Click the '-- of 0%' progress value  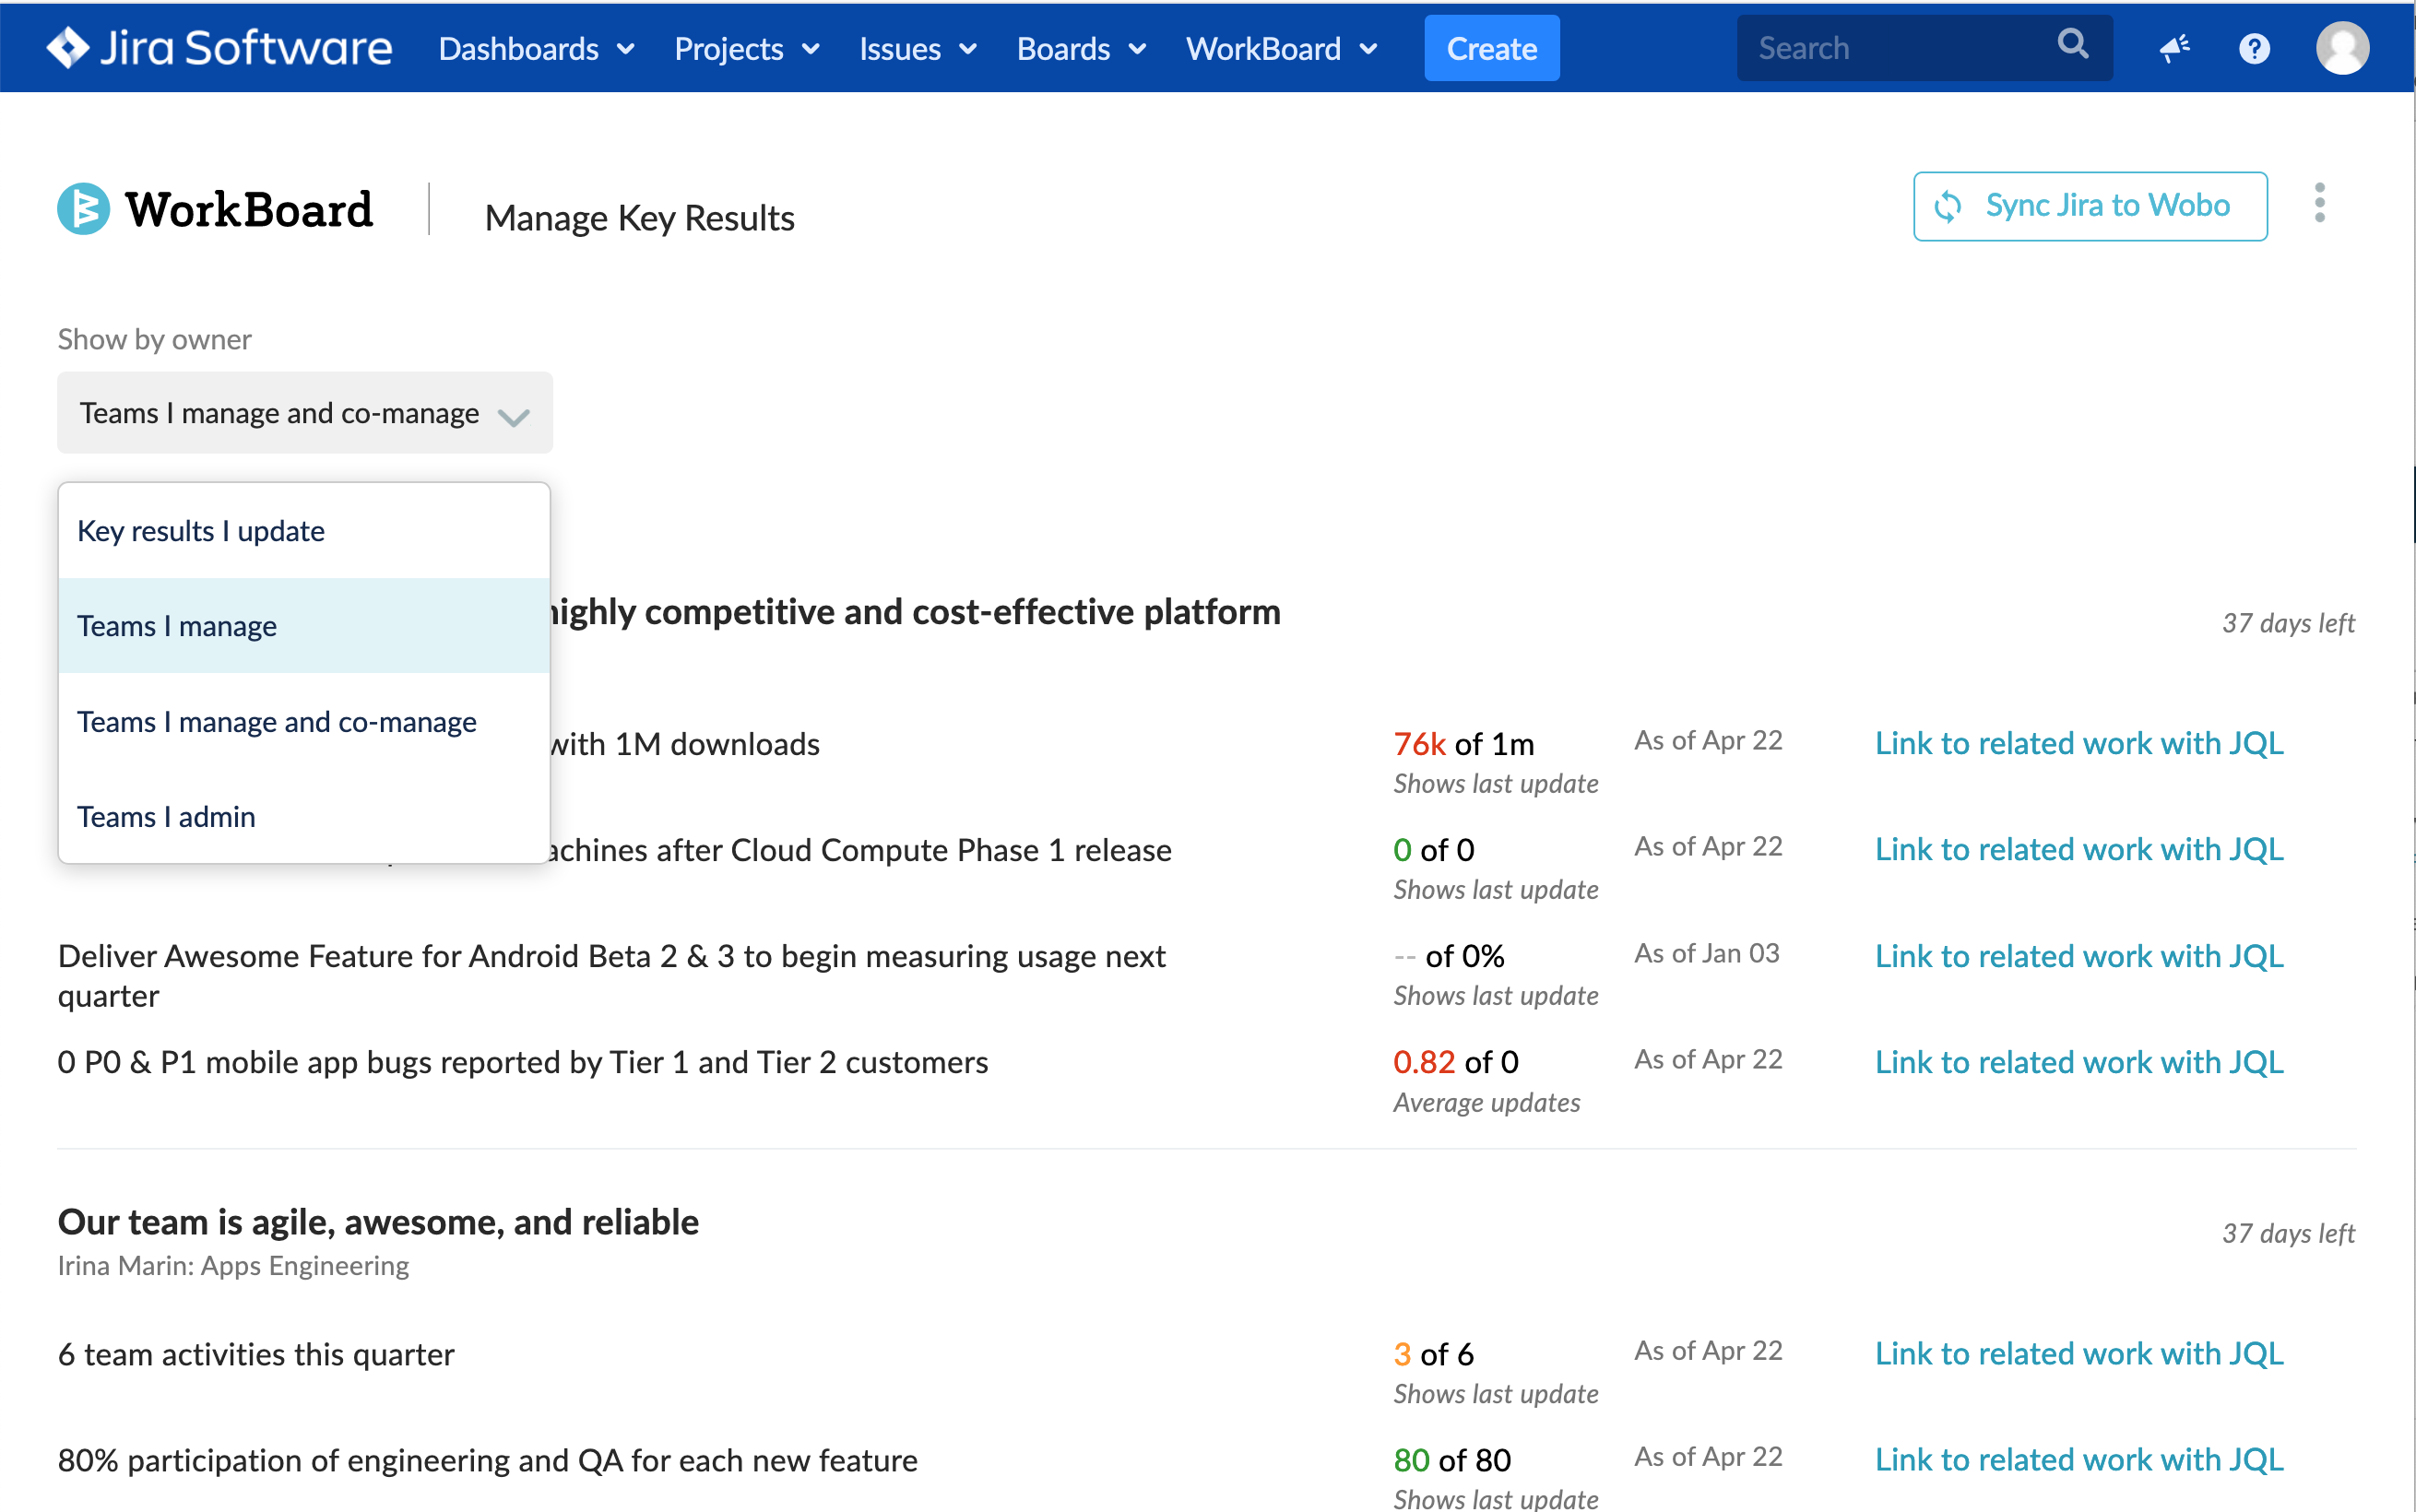coord(1449,956)
